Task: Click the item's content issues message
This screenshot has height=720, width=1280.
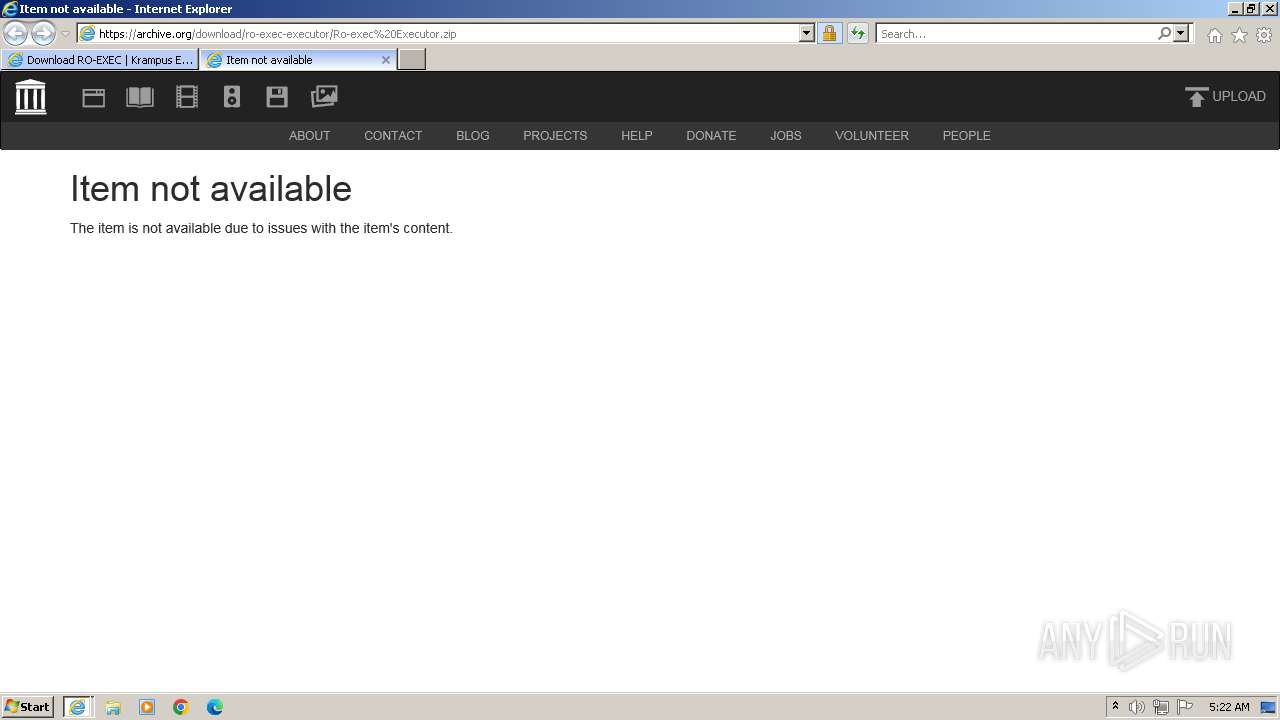Action: [261, 228]
